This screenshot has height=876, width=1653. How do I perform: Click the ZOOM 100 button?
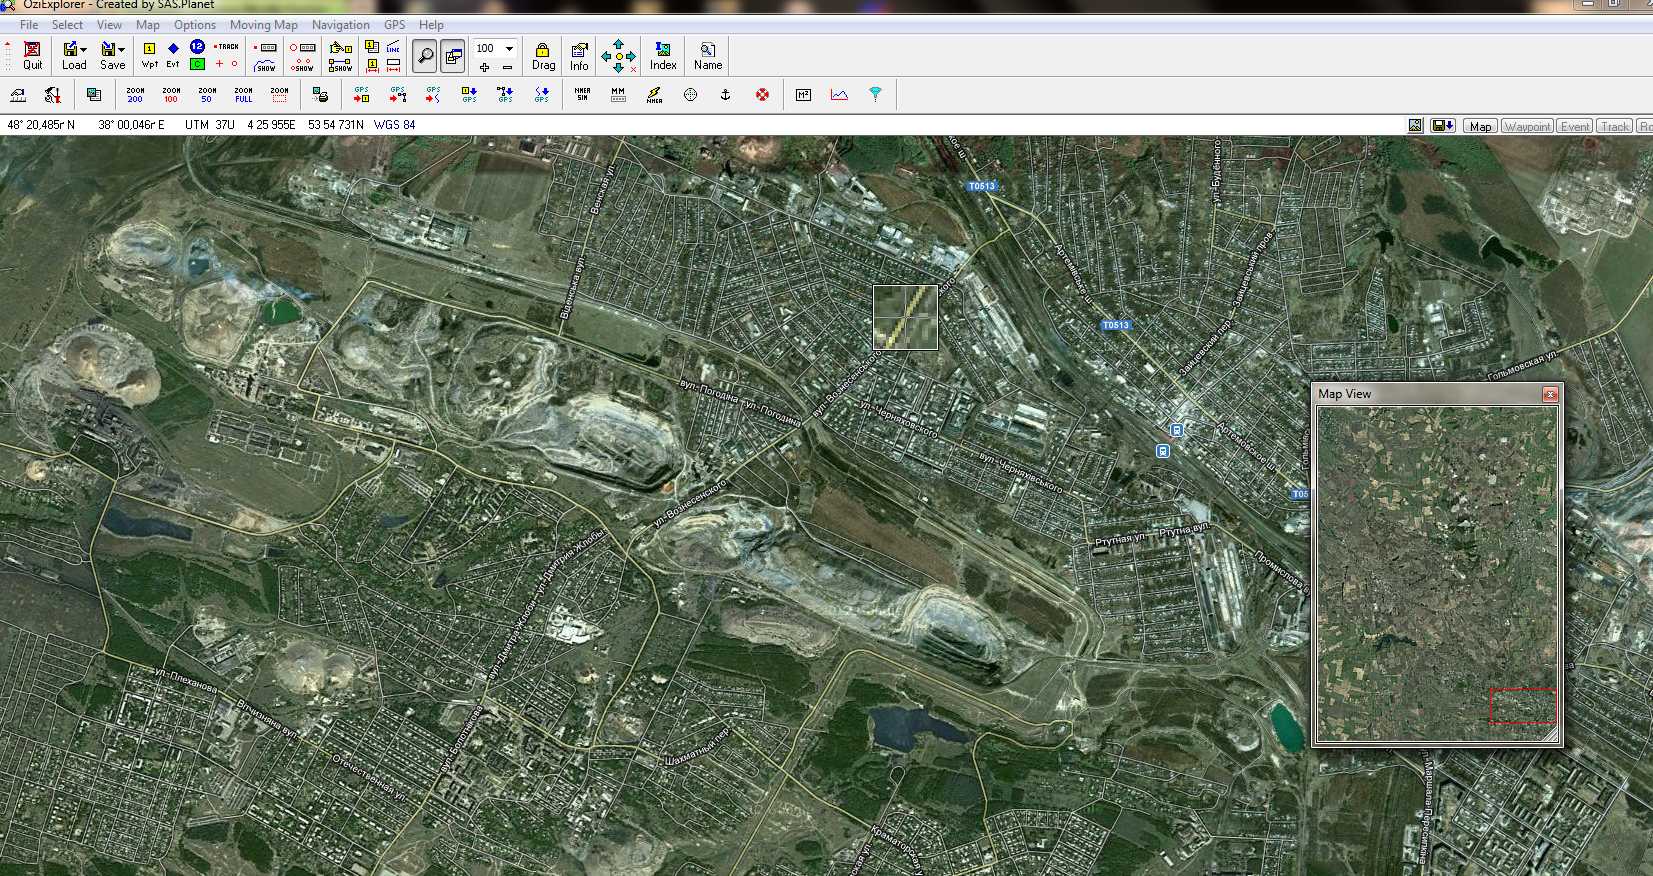click(171, 95)
